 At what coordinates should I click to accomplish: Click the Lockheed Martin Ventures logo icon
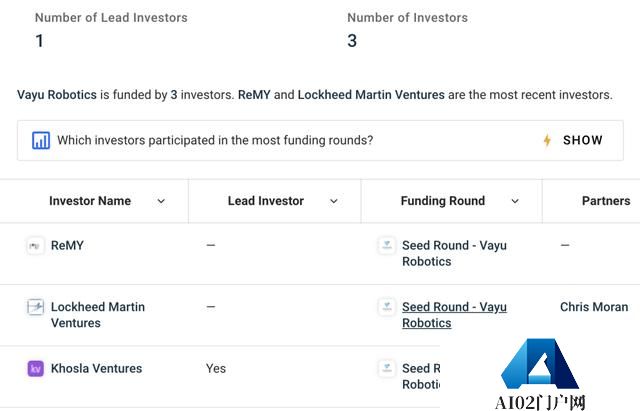[35, 307]
